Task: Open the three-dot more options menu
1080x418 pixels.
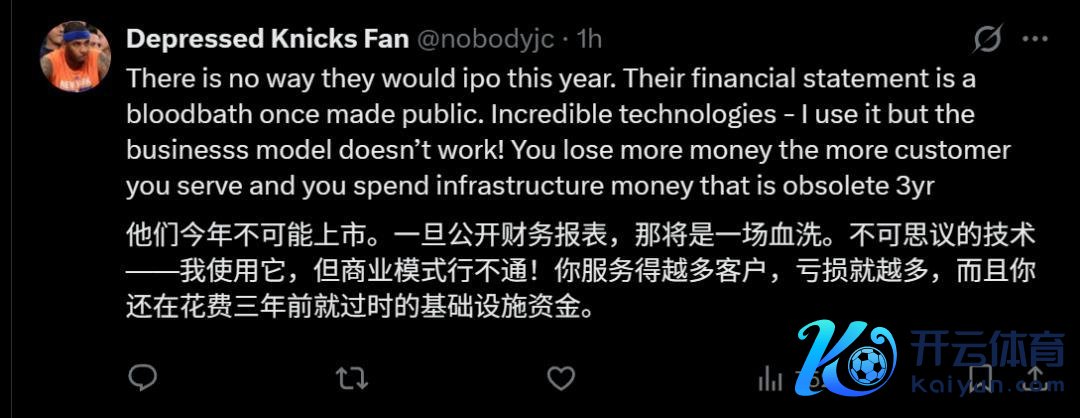Action: (x=1034, y=39)
